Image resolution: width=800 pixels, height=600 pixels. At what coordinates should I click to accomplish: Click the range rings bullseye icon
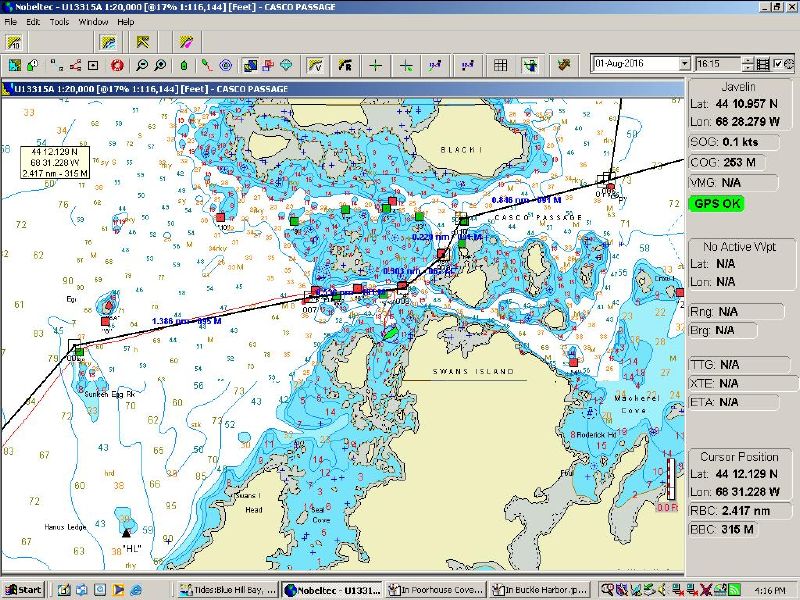pos(225,65)
